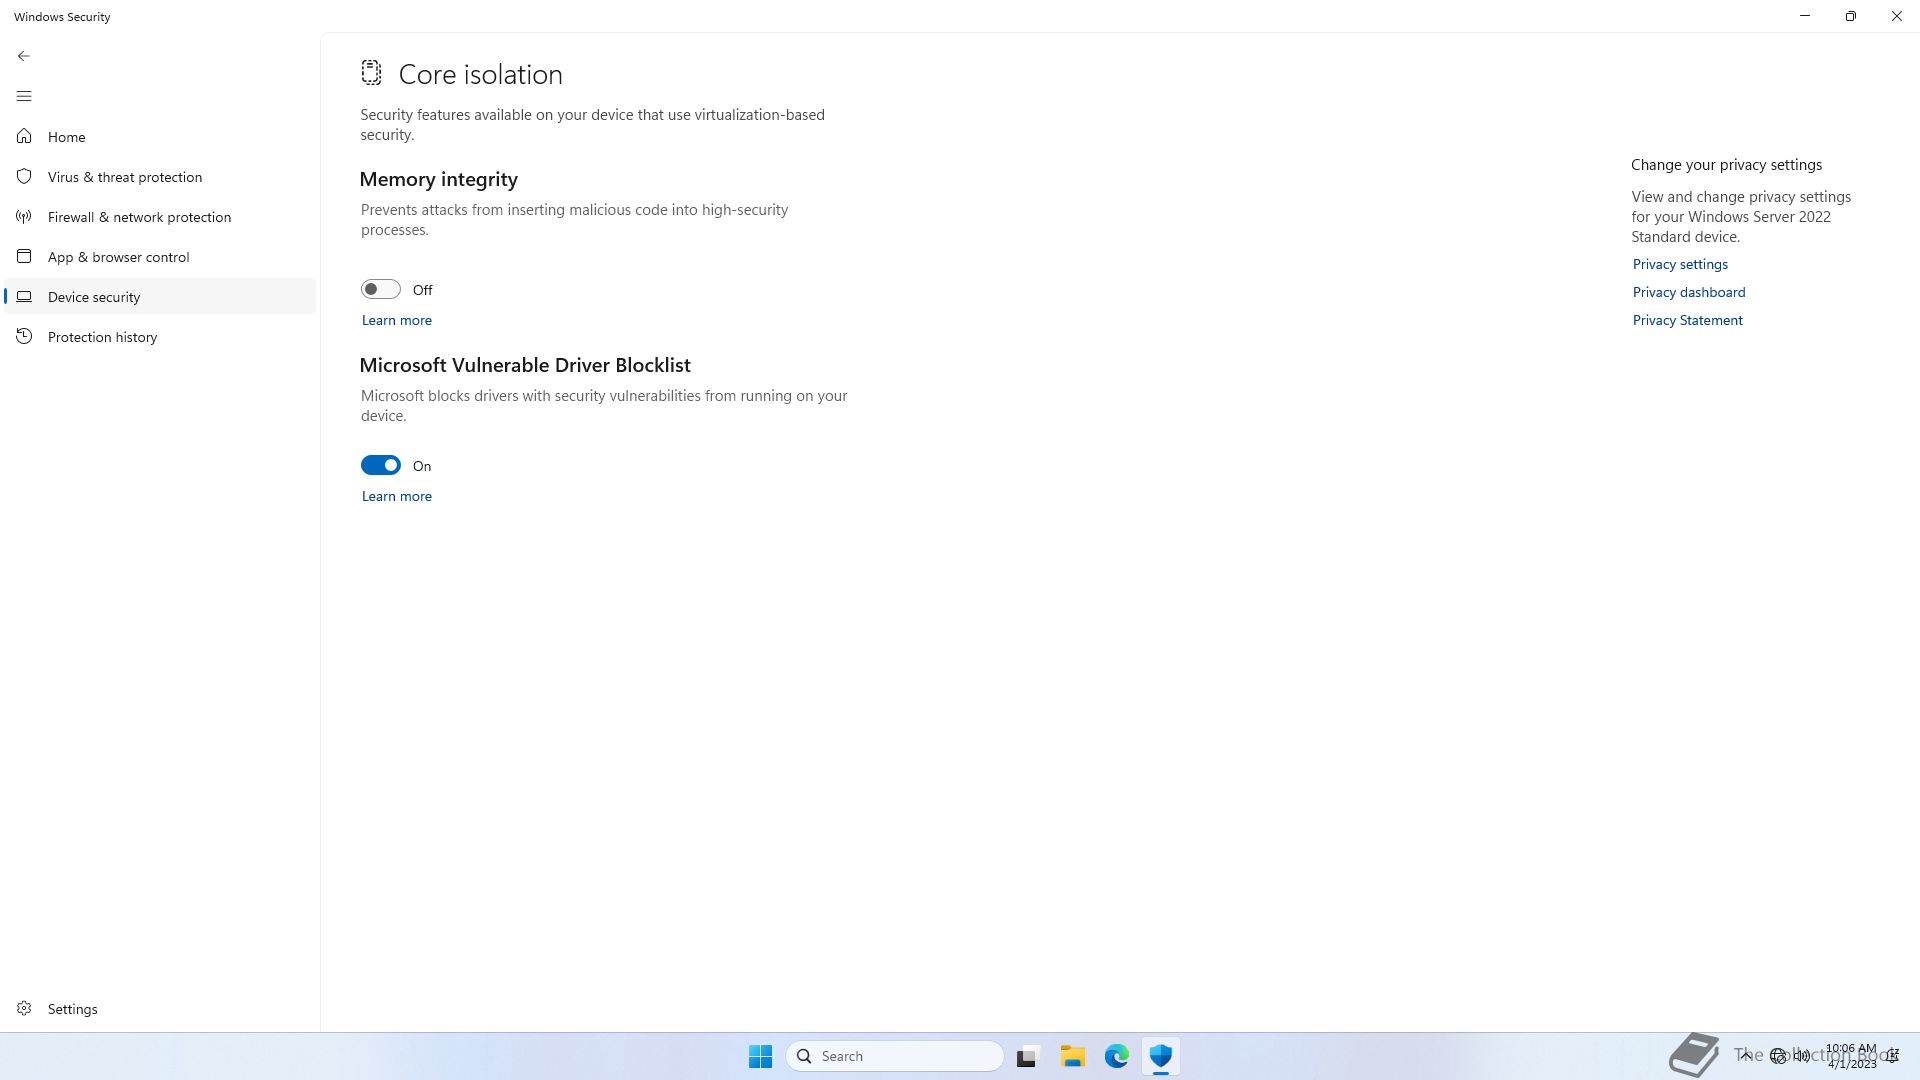Open the Privacy dashboard link
The width and height of the screenshot is (1920, 1080).
[1689, 292]
